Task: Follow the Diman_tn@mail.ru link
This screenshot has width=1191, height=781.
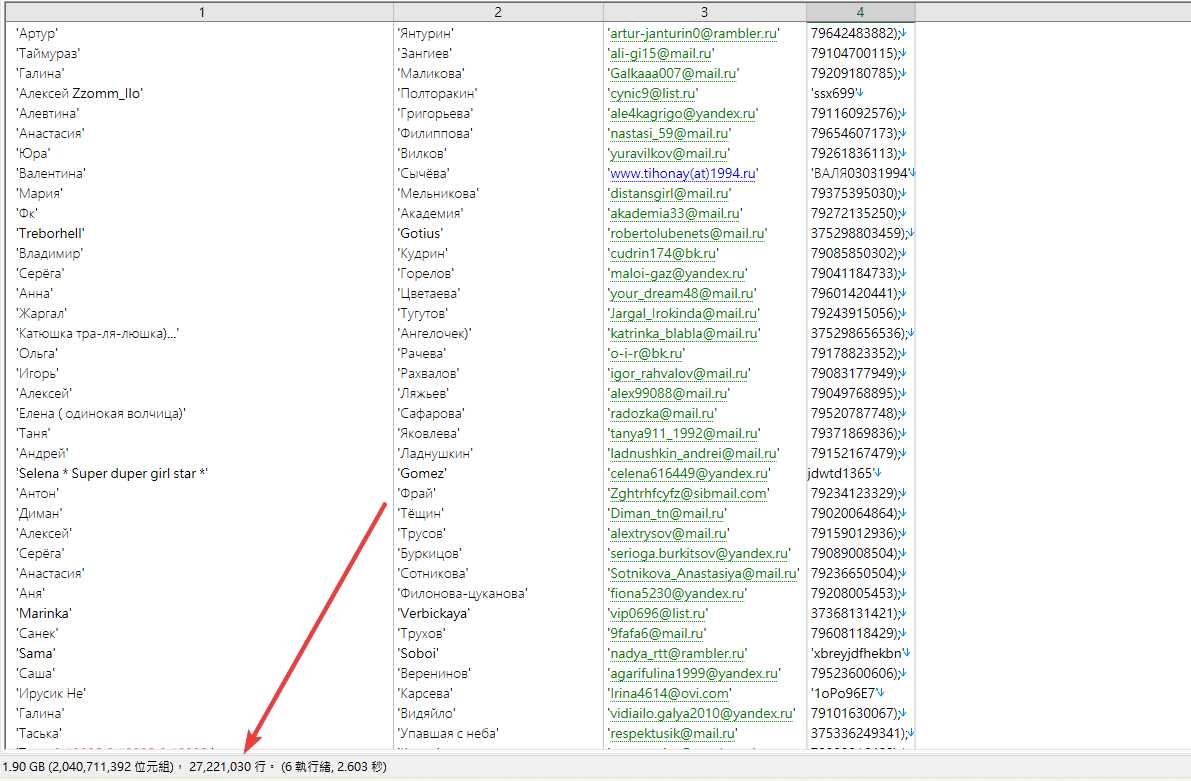Action: (667, 514)
